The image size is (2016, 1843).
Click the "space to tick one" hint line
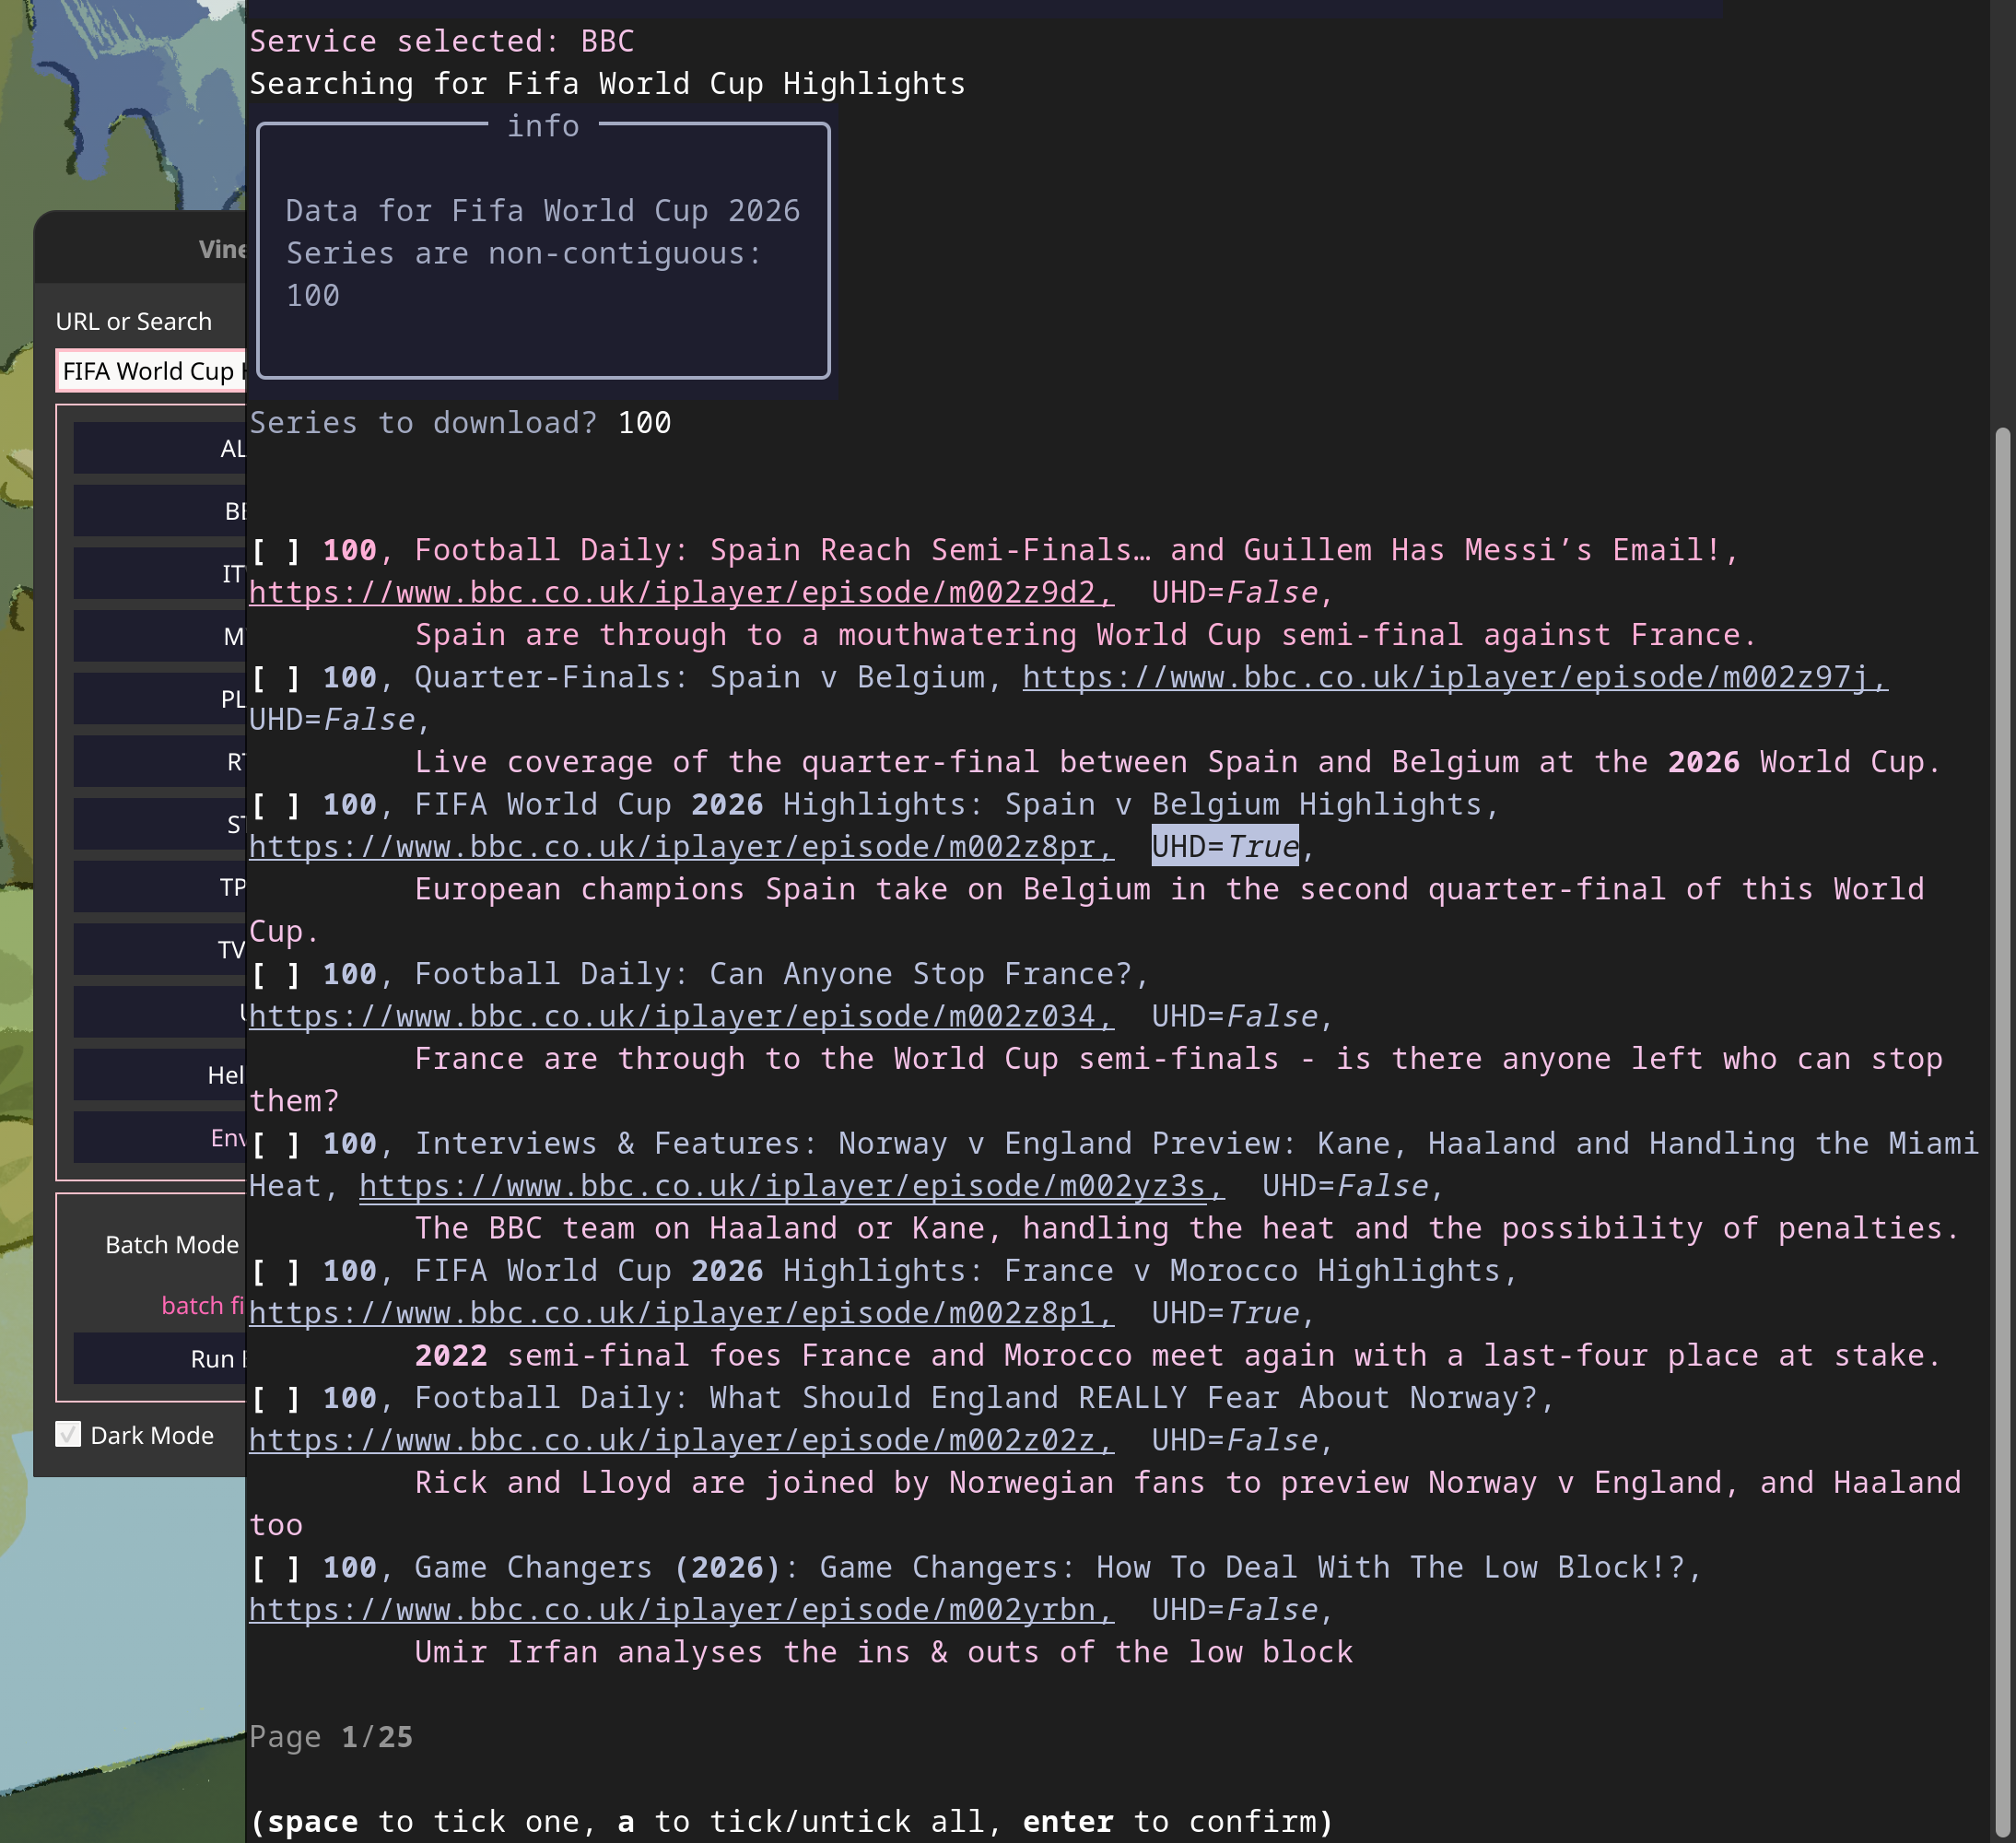point(792,1822)
